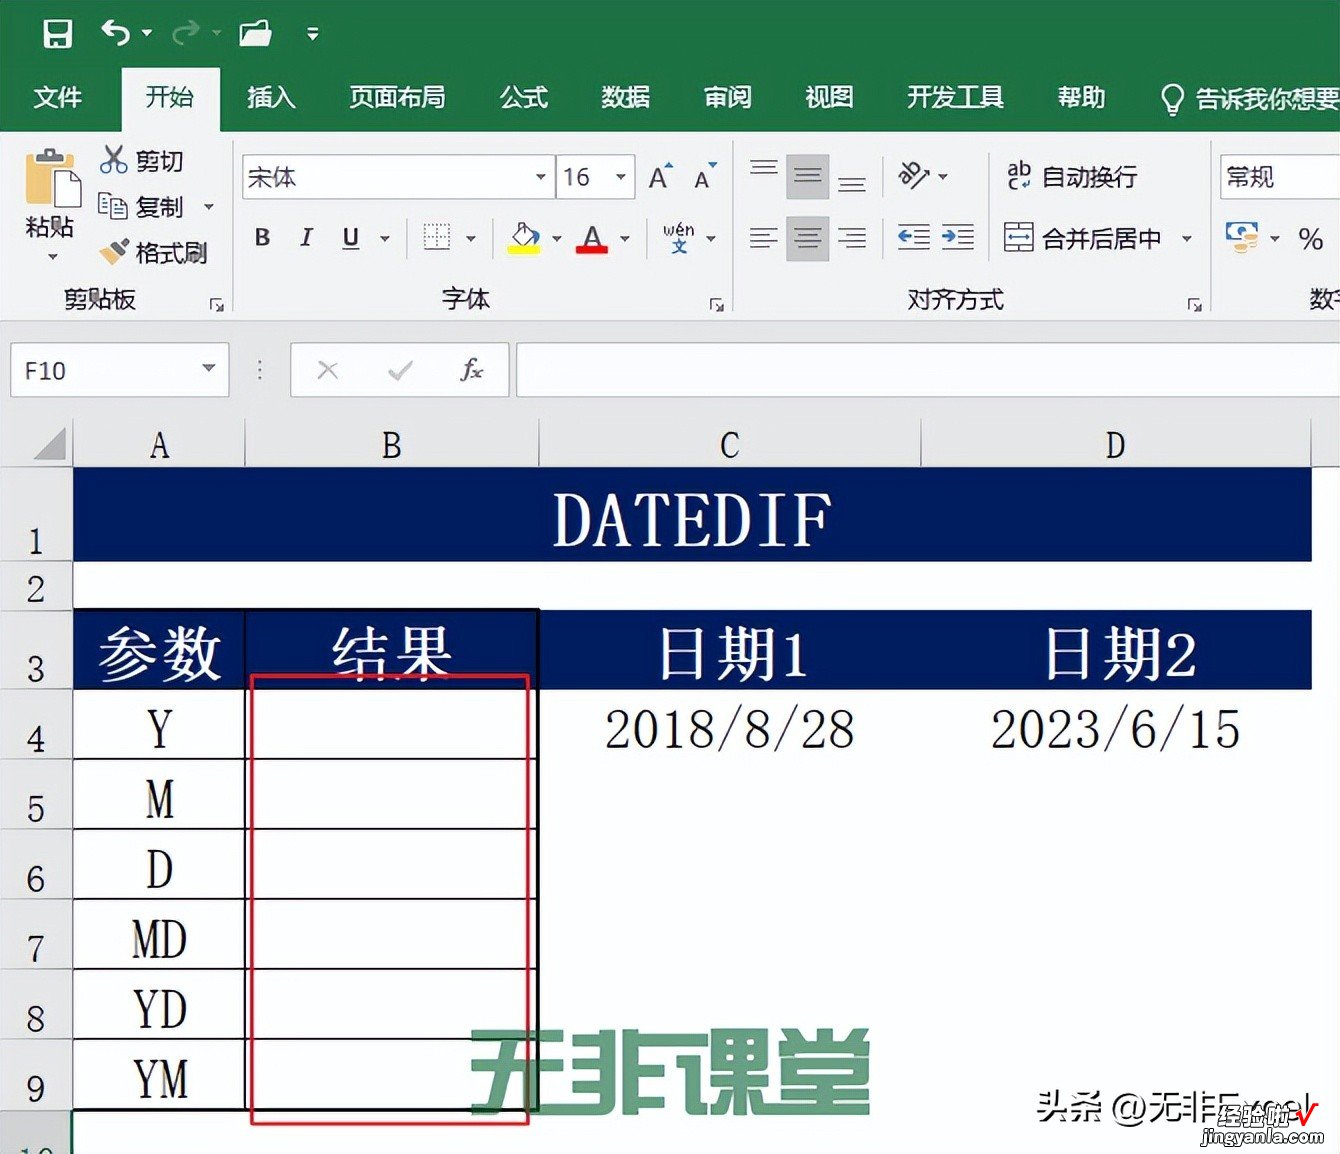This screenshot has width=1340, height=1154.
Task: Expand the fill color palette arrow
Action: (x=557, y=239)
